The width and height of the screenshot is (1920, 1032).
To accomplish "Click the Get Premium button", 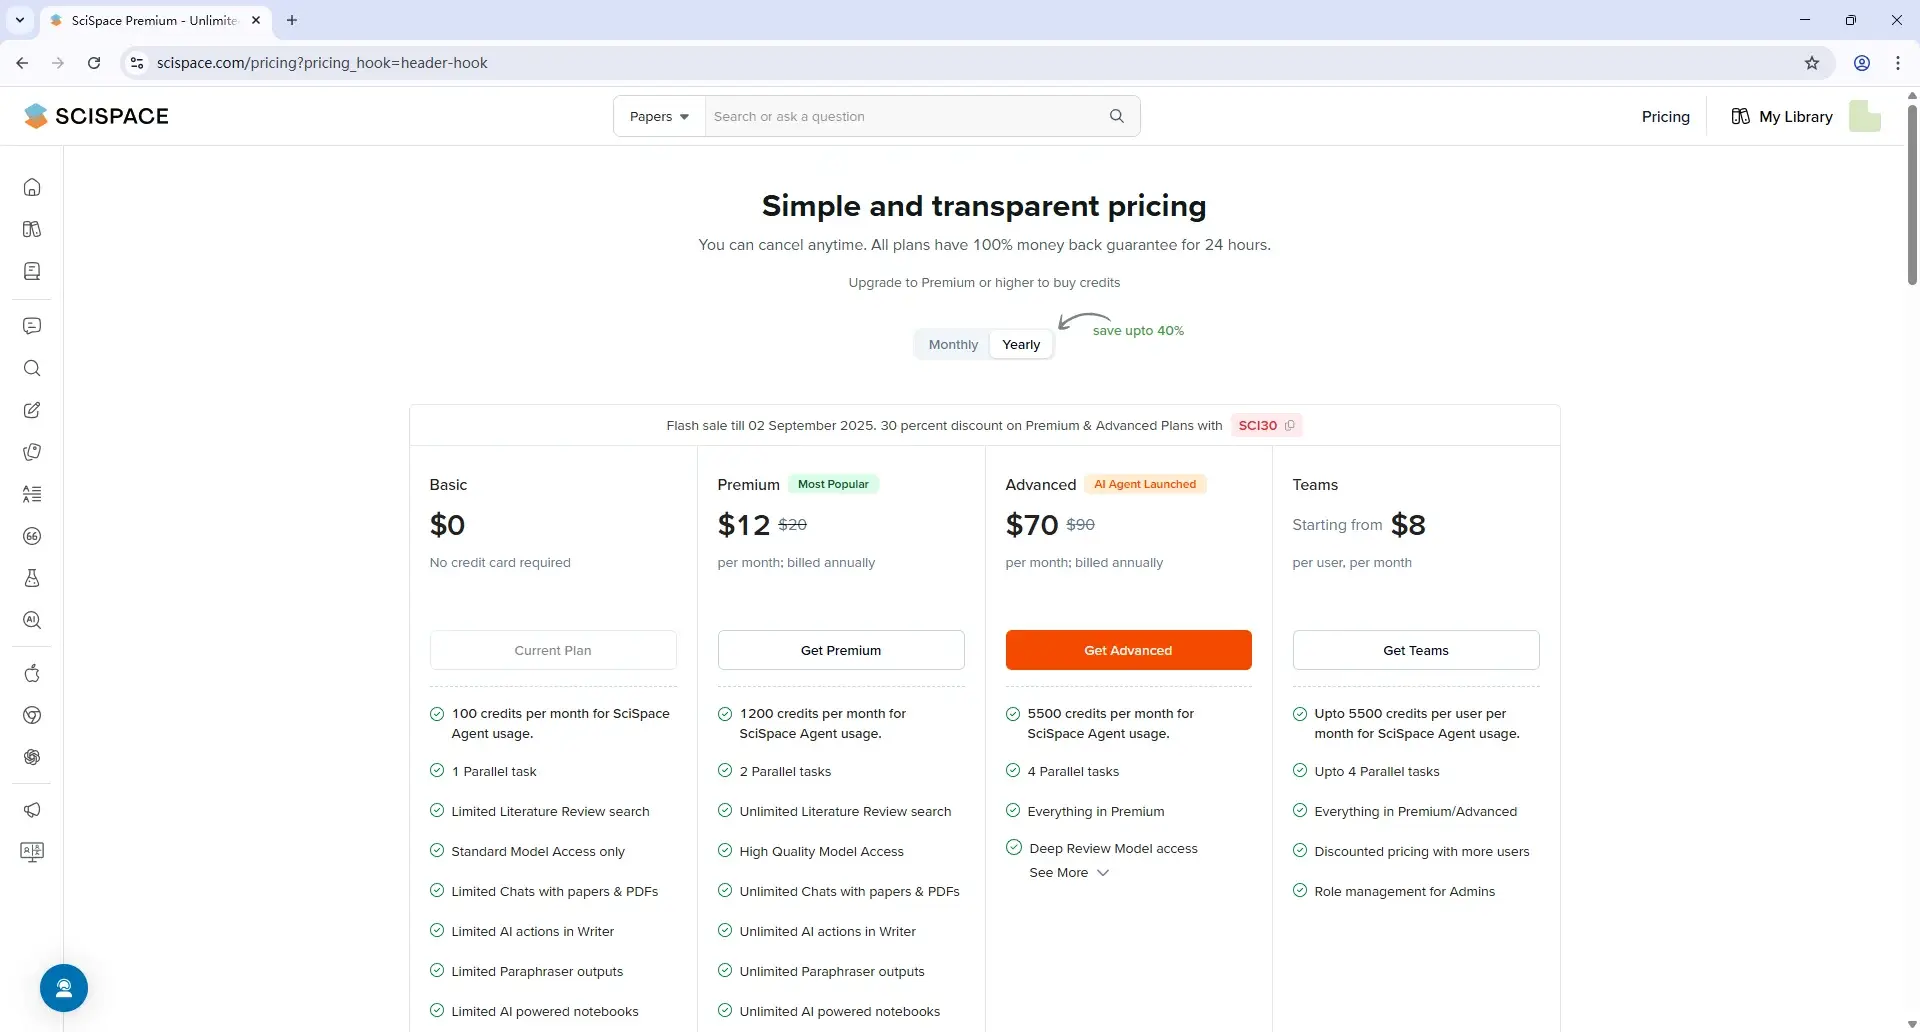I will (x=841, y=650).
